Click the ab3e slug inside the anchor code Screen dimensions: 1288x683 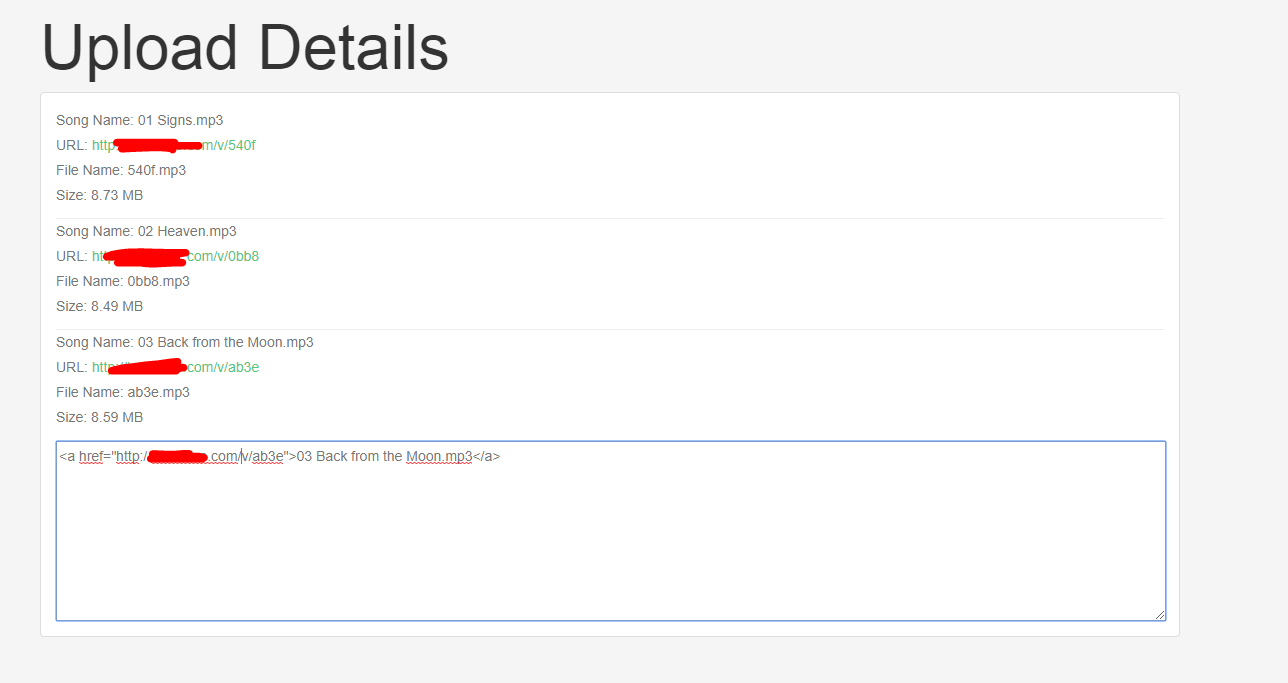pos(266,457)
